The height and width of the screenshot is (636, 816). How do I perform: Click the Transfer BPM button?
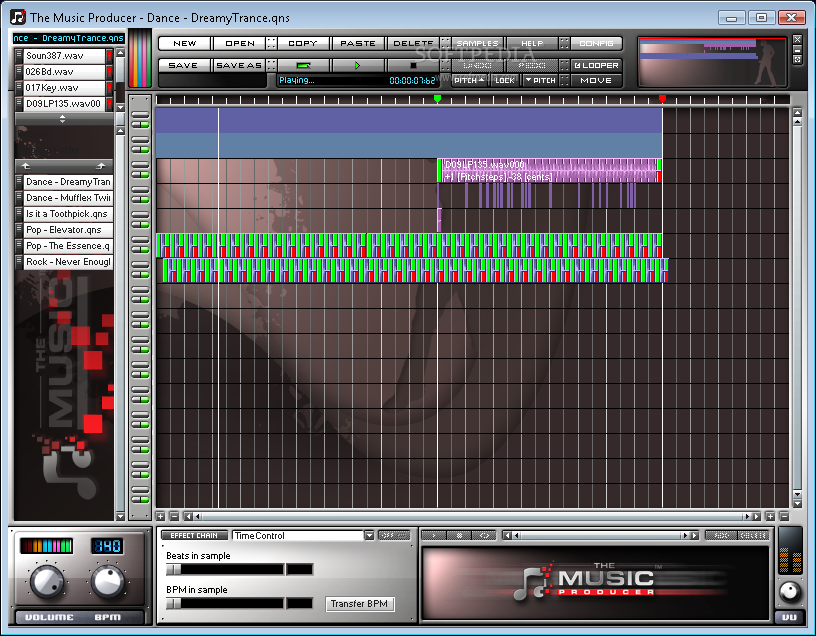coord(359,604)
